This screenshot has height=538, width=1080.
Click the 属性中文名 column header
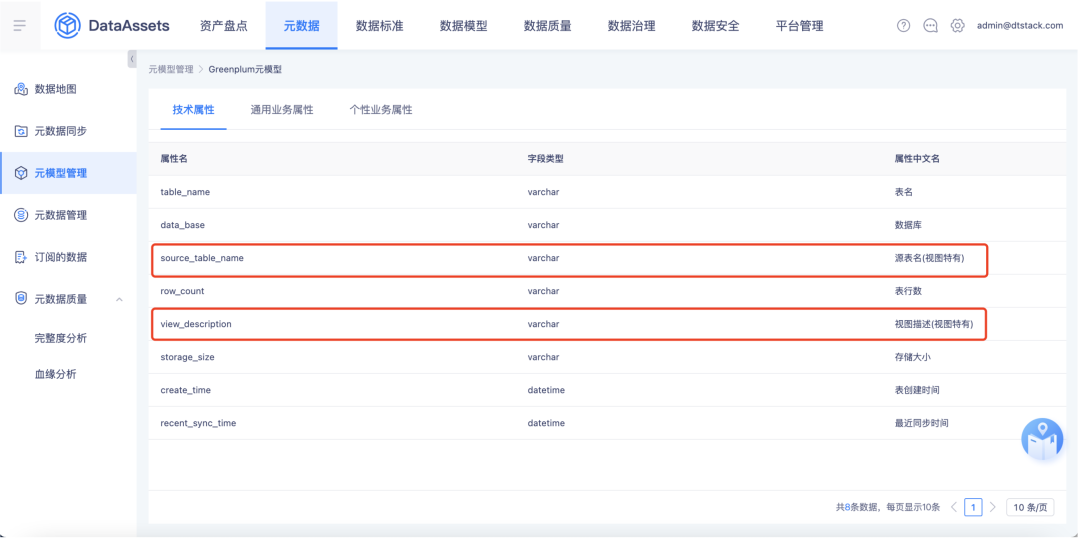[x=917, y=158]
